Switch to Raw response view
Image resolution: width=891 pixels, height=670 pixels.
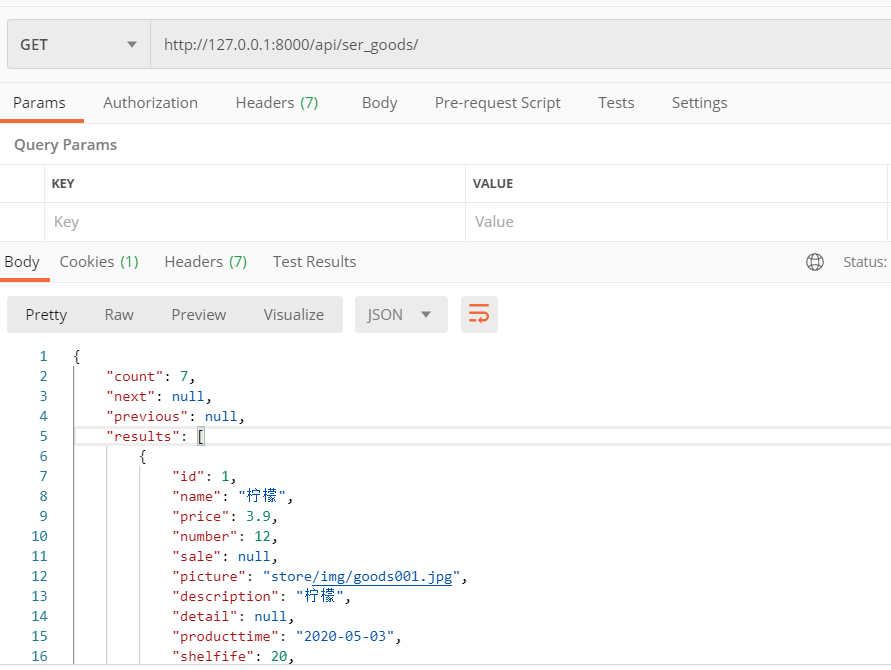119,314
